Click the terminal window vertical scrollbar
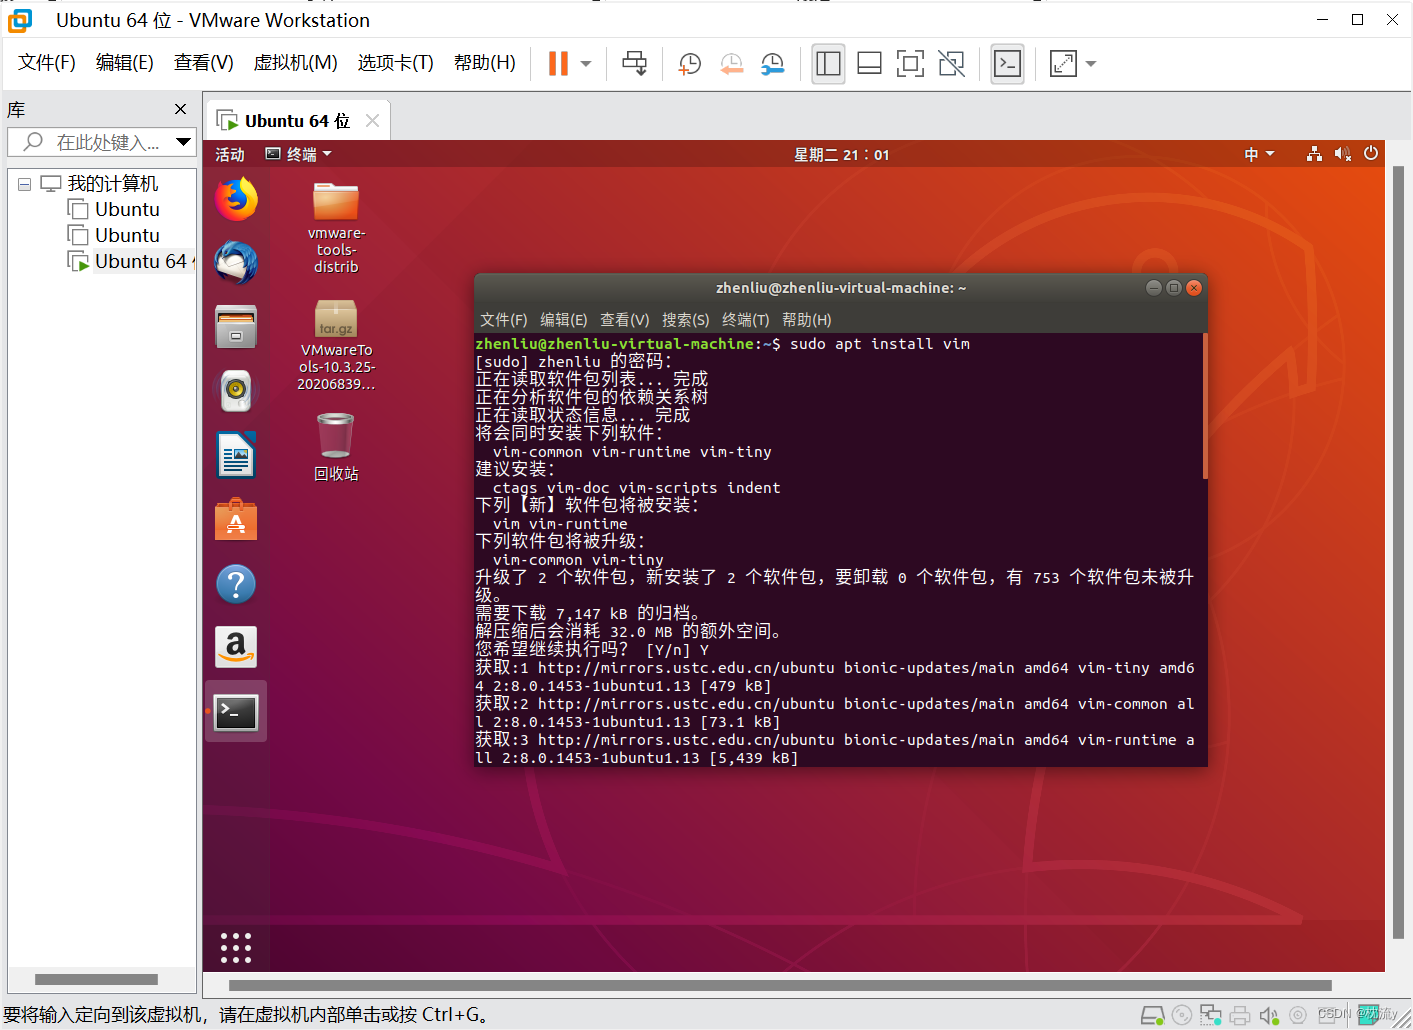The image size is (1413, 1030). click(x=1205, y=407)
